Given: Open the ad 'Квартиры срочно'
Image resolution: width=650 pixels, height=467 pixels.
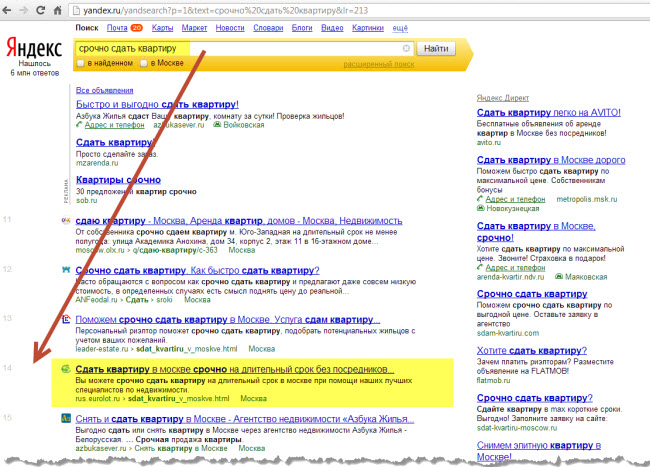Looking at the screenshot, I should [x=118, y=180].
